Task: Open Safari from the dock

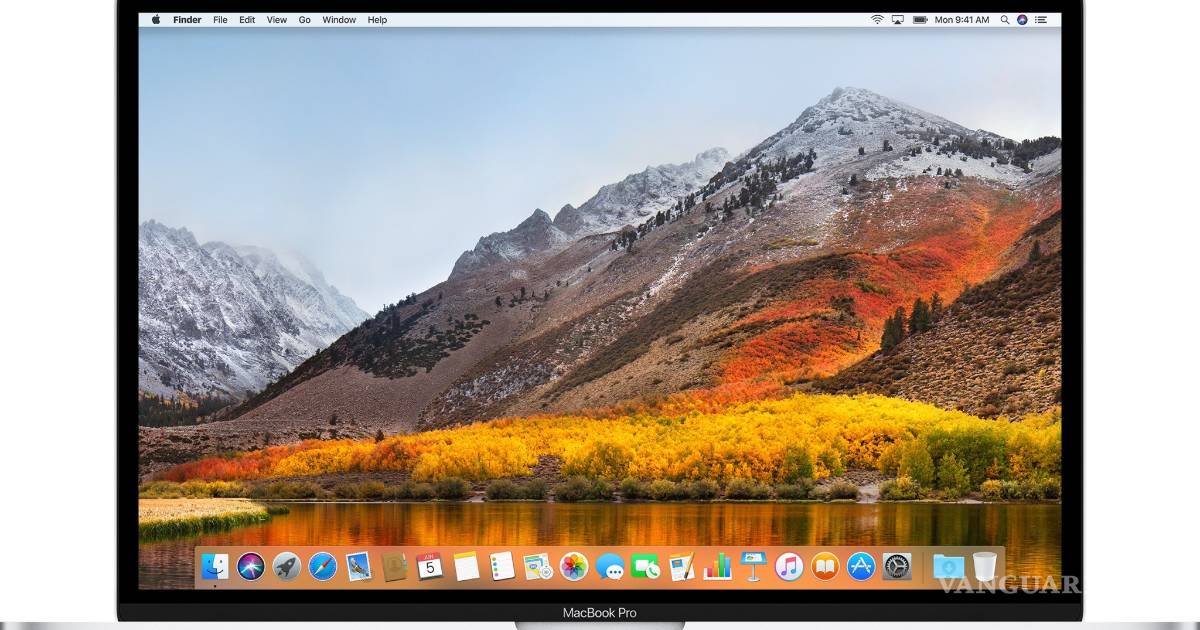Action: pyautogui.click(x=322, y=566)
